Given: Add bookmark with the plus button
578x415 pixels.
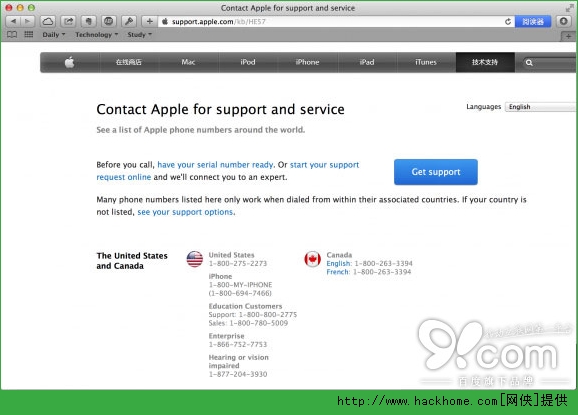Looking at the screenshot, I should point(149,21).
